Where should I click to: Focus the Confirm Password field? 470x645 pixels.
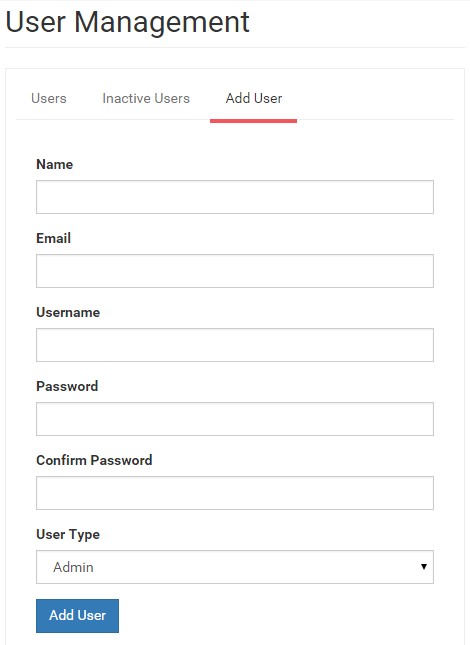[235, 493]
